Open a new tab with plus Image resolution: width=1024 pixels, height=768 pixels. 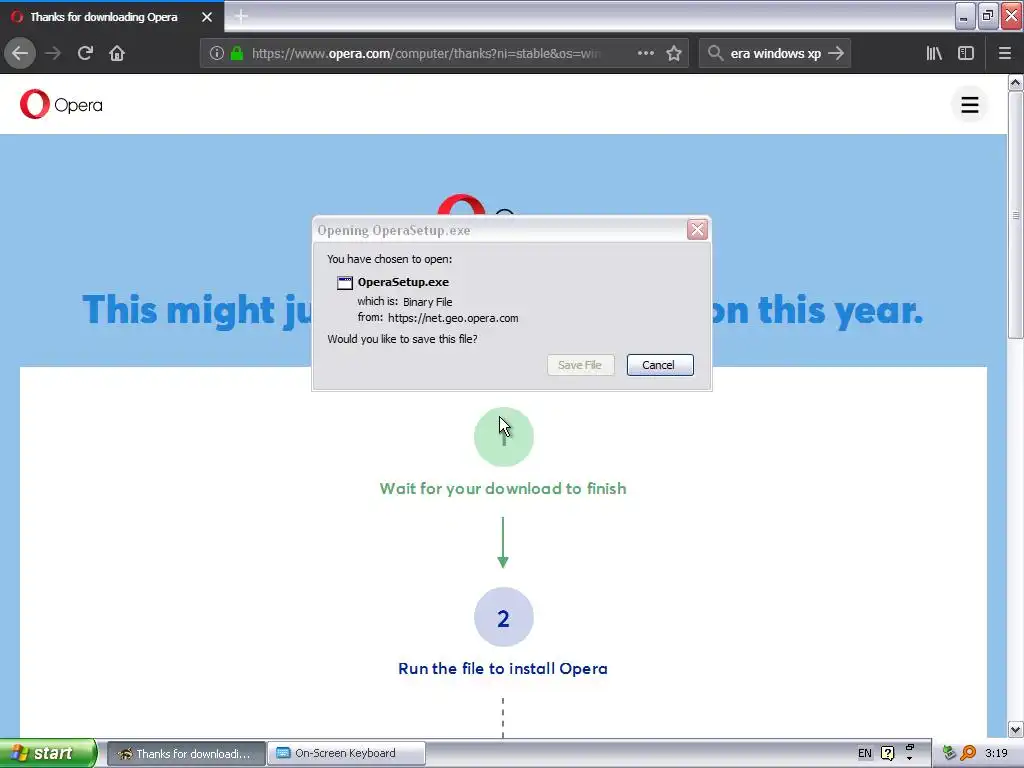[x=241, y=16]
